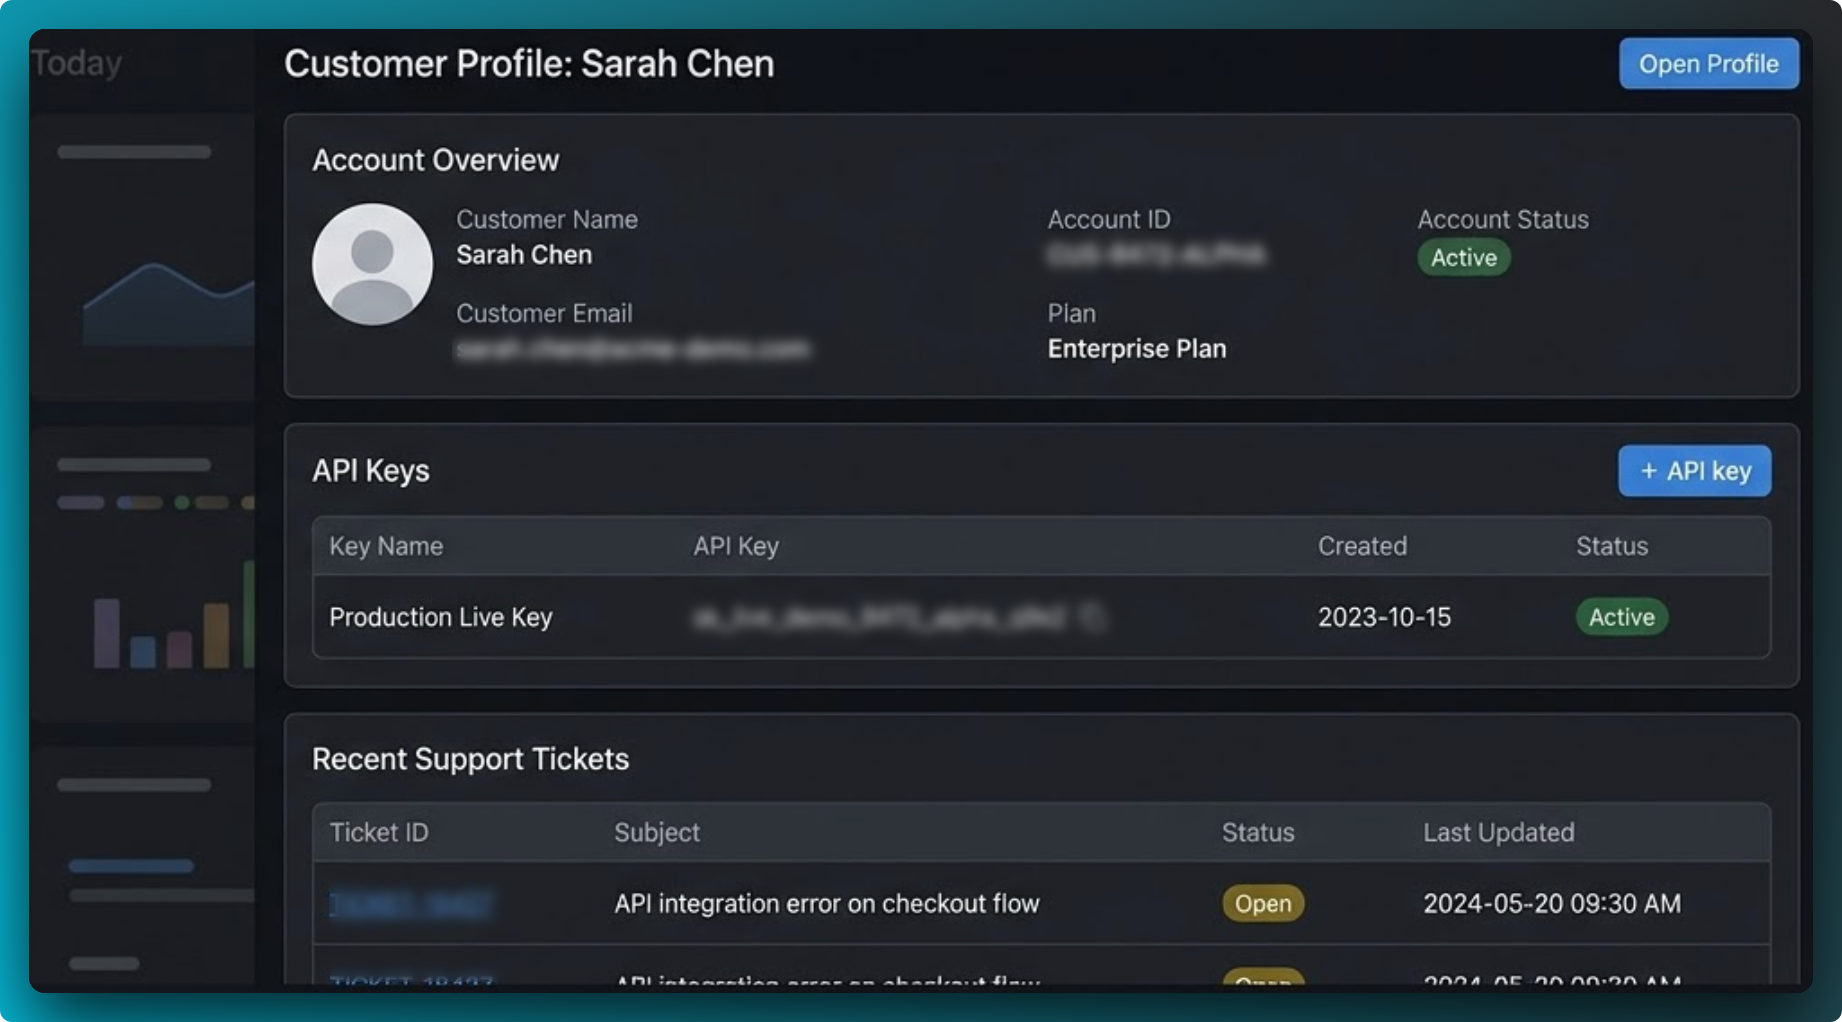Select the Today section in the sidebar

(x=77, y=63)
